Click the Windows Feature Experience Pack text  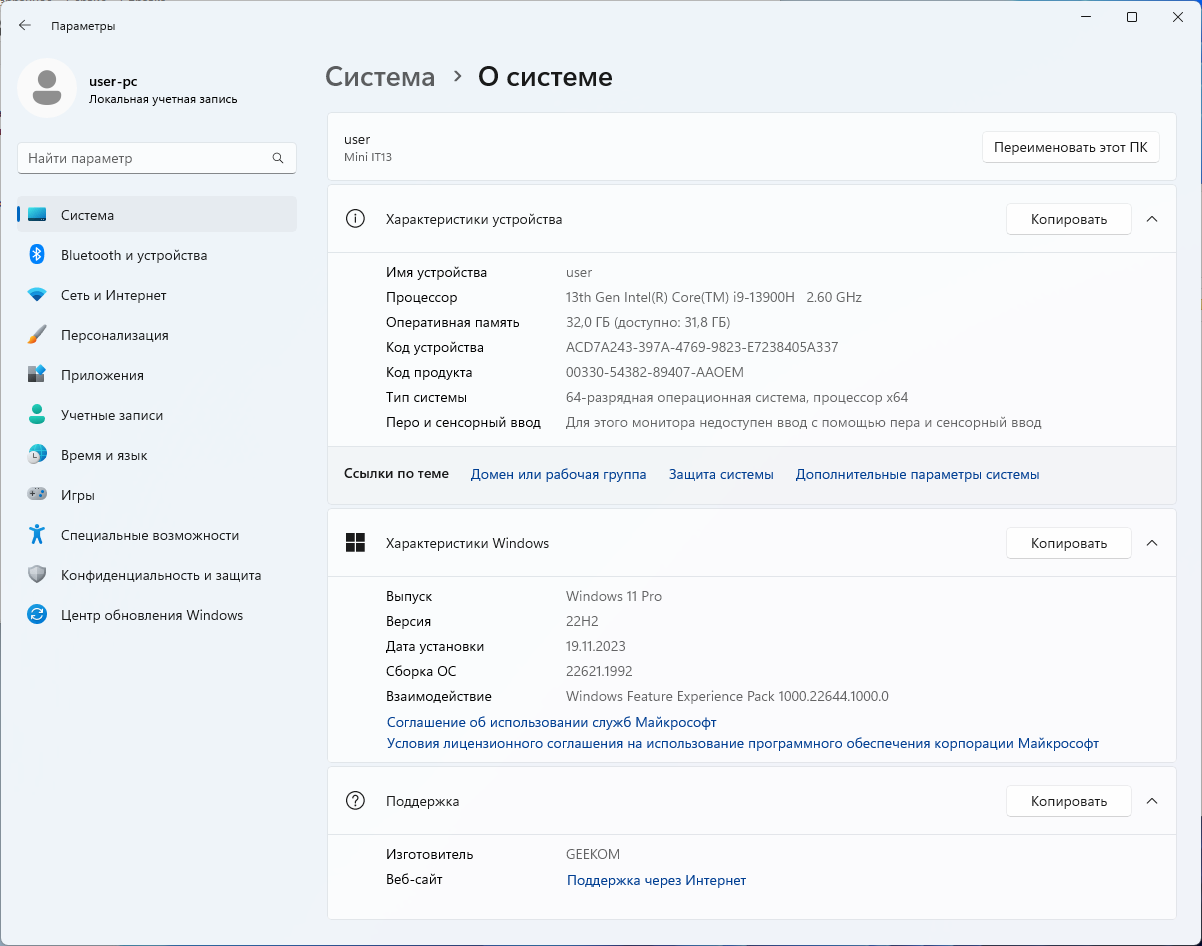pyautogui.click(x=727, y=696)
